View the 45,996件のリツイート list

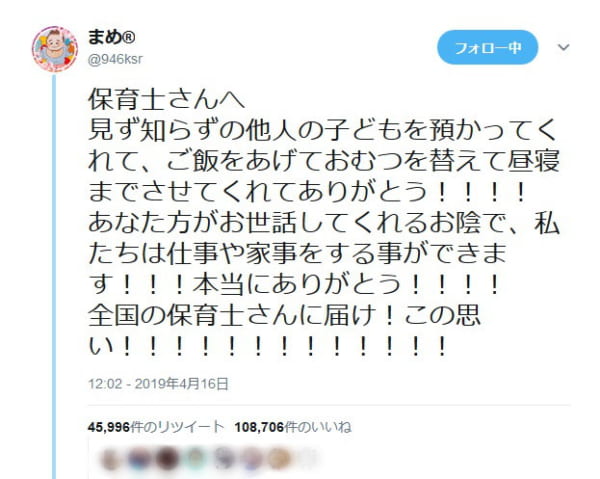155,427
